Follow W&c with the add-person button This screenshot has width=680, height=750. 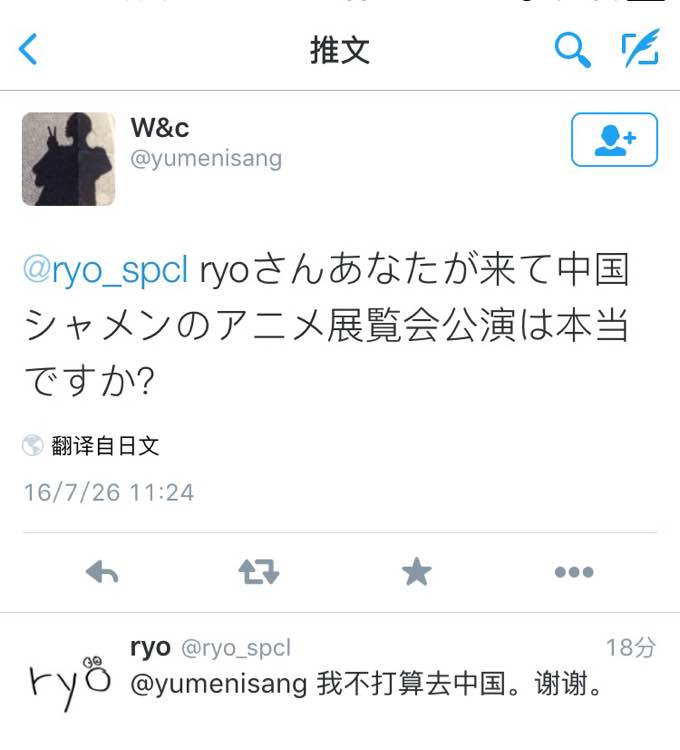pos(614,140)
